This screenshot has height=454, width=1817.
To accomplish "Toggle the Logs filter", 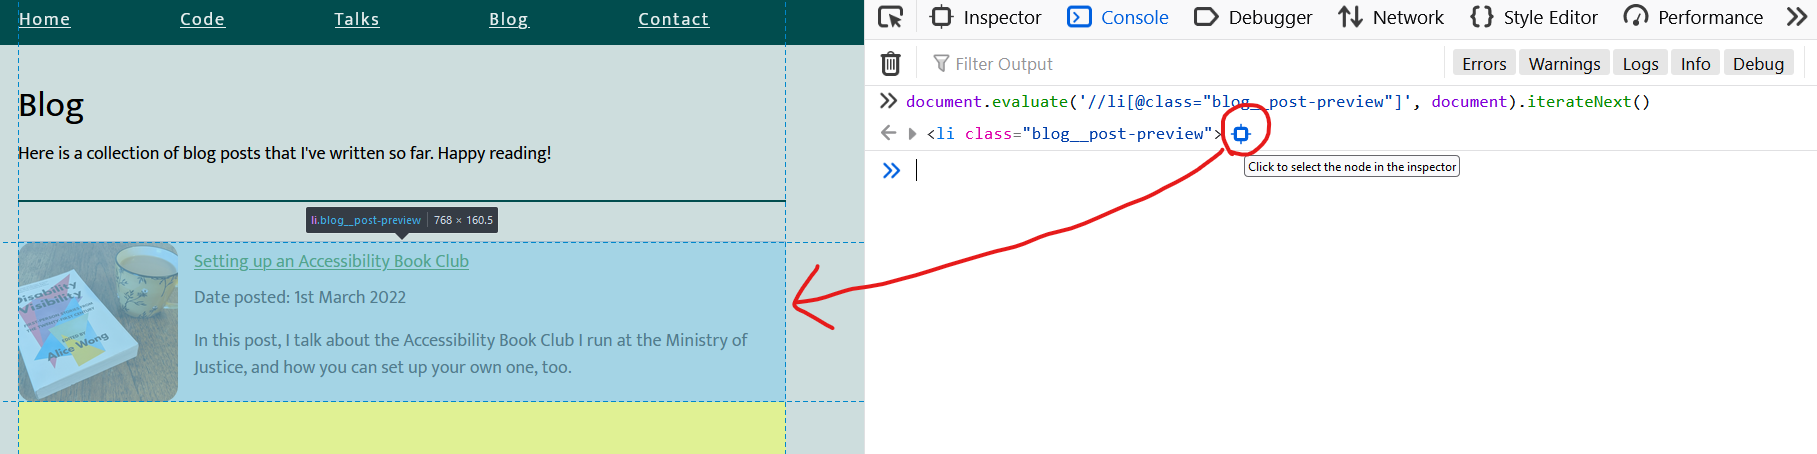I will point(1640,64).
